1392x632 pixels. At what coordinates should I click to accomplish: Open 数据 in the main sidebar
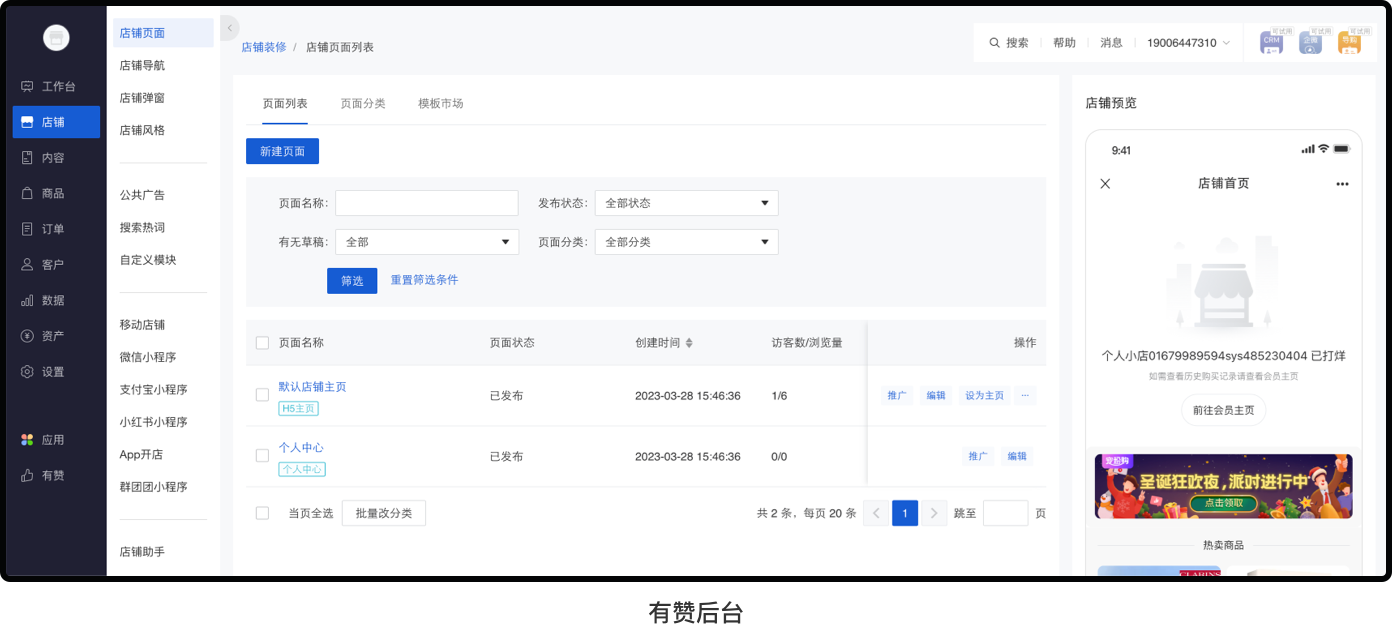click(x=56, y=300)
